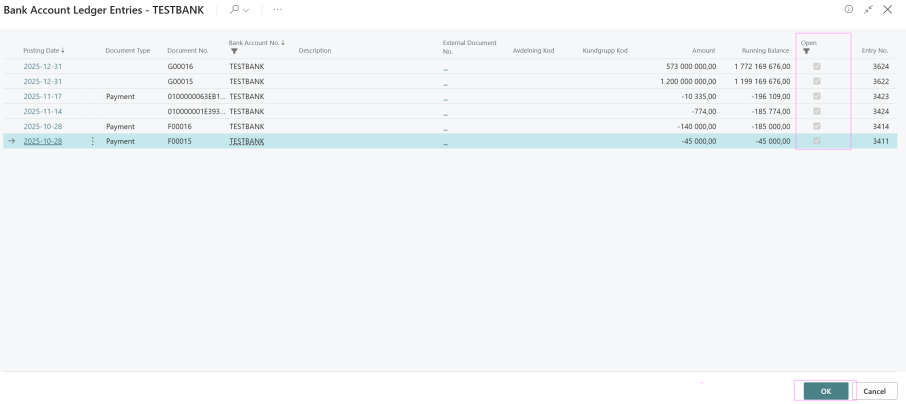This screenshot has width=906, height=404.
Task: Toggle Open checkbox for entry 3424
Action: click(x=816, y=112)
